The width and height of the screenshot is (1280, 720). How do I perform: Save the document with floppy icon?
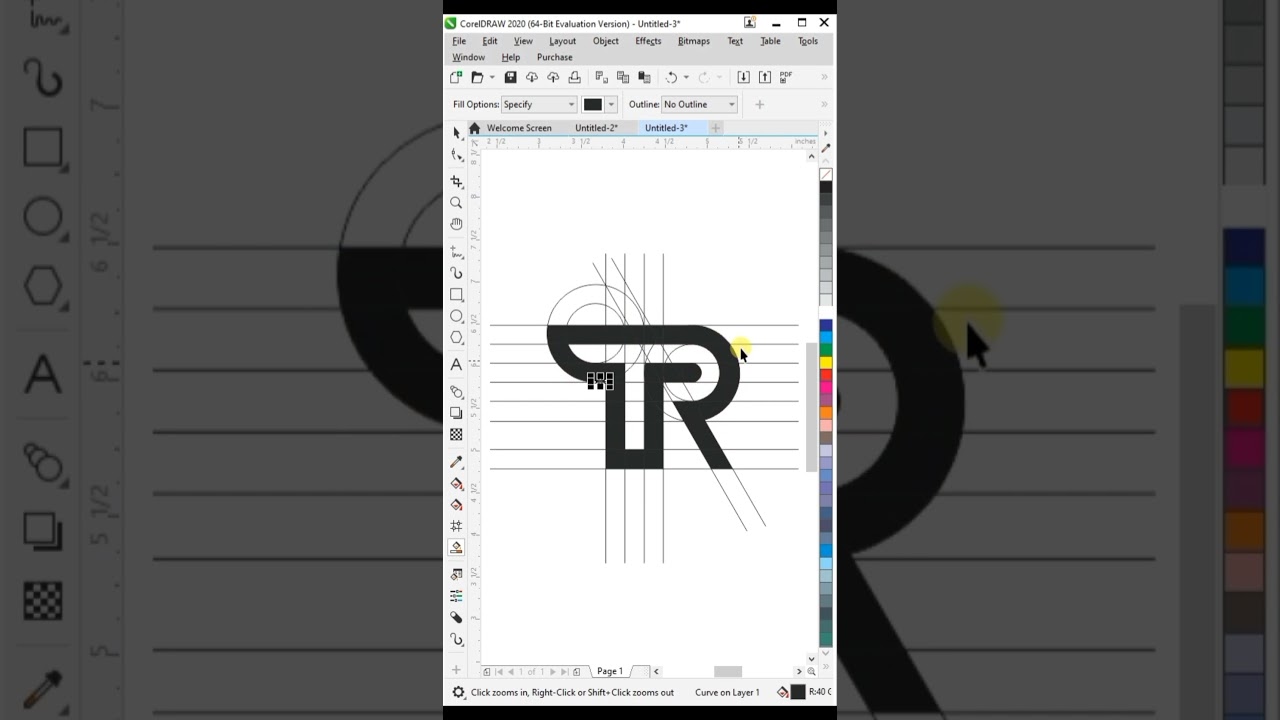[510, 77]
